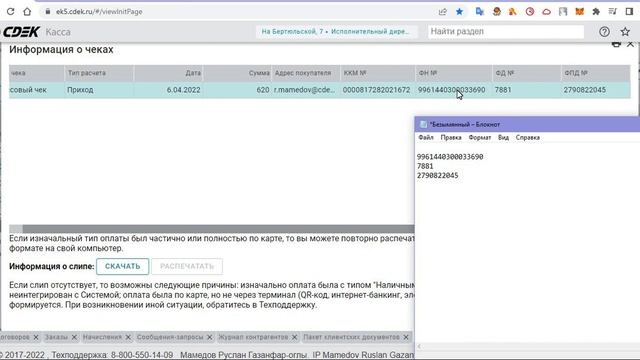
Task: Close the Начисления tab
Action: tap(128, 337)
